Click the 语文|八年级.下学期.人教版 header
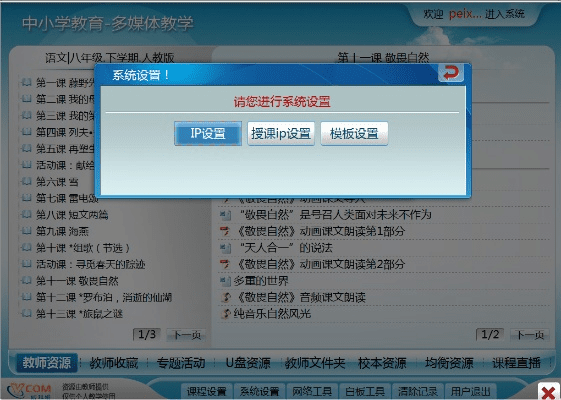561x400 pixels. [109, 57]
